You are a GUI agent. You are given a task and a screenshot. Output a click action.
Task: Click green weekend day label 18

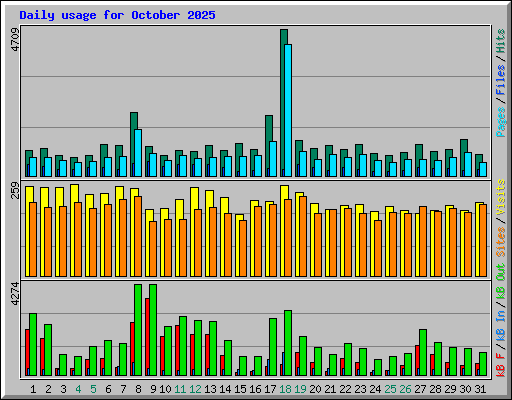click(x=285, y=389)
